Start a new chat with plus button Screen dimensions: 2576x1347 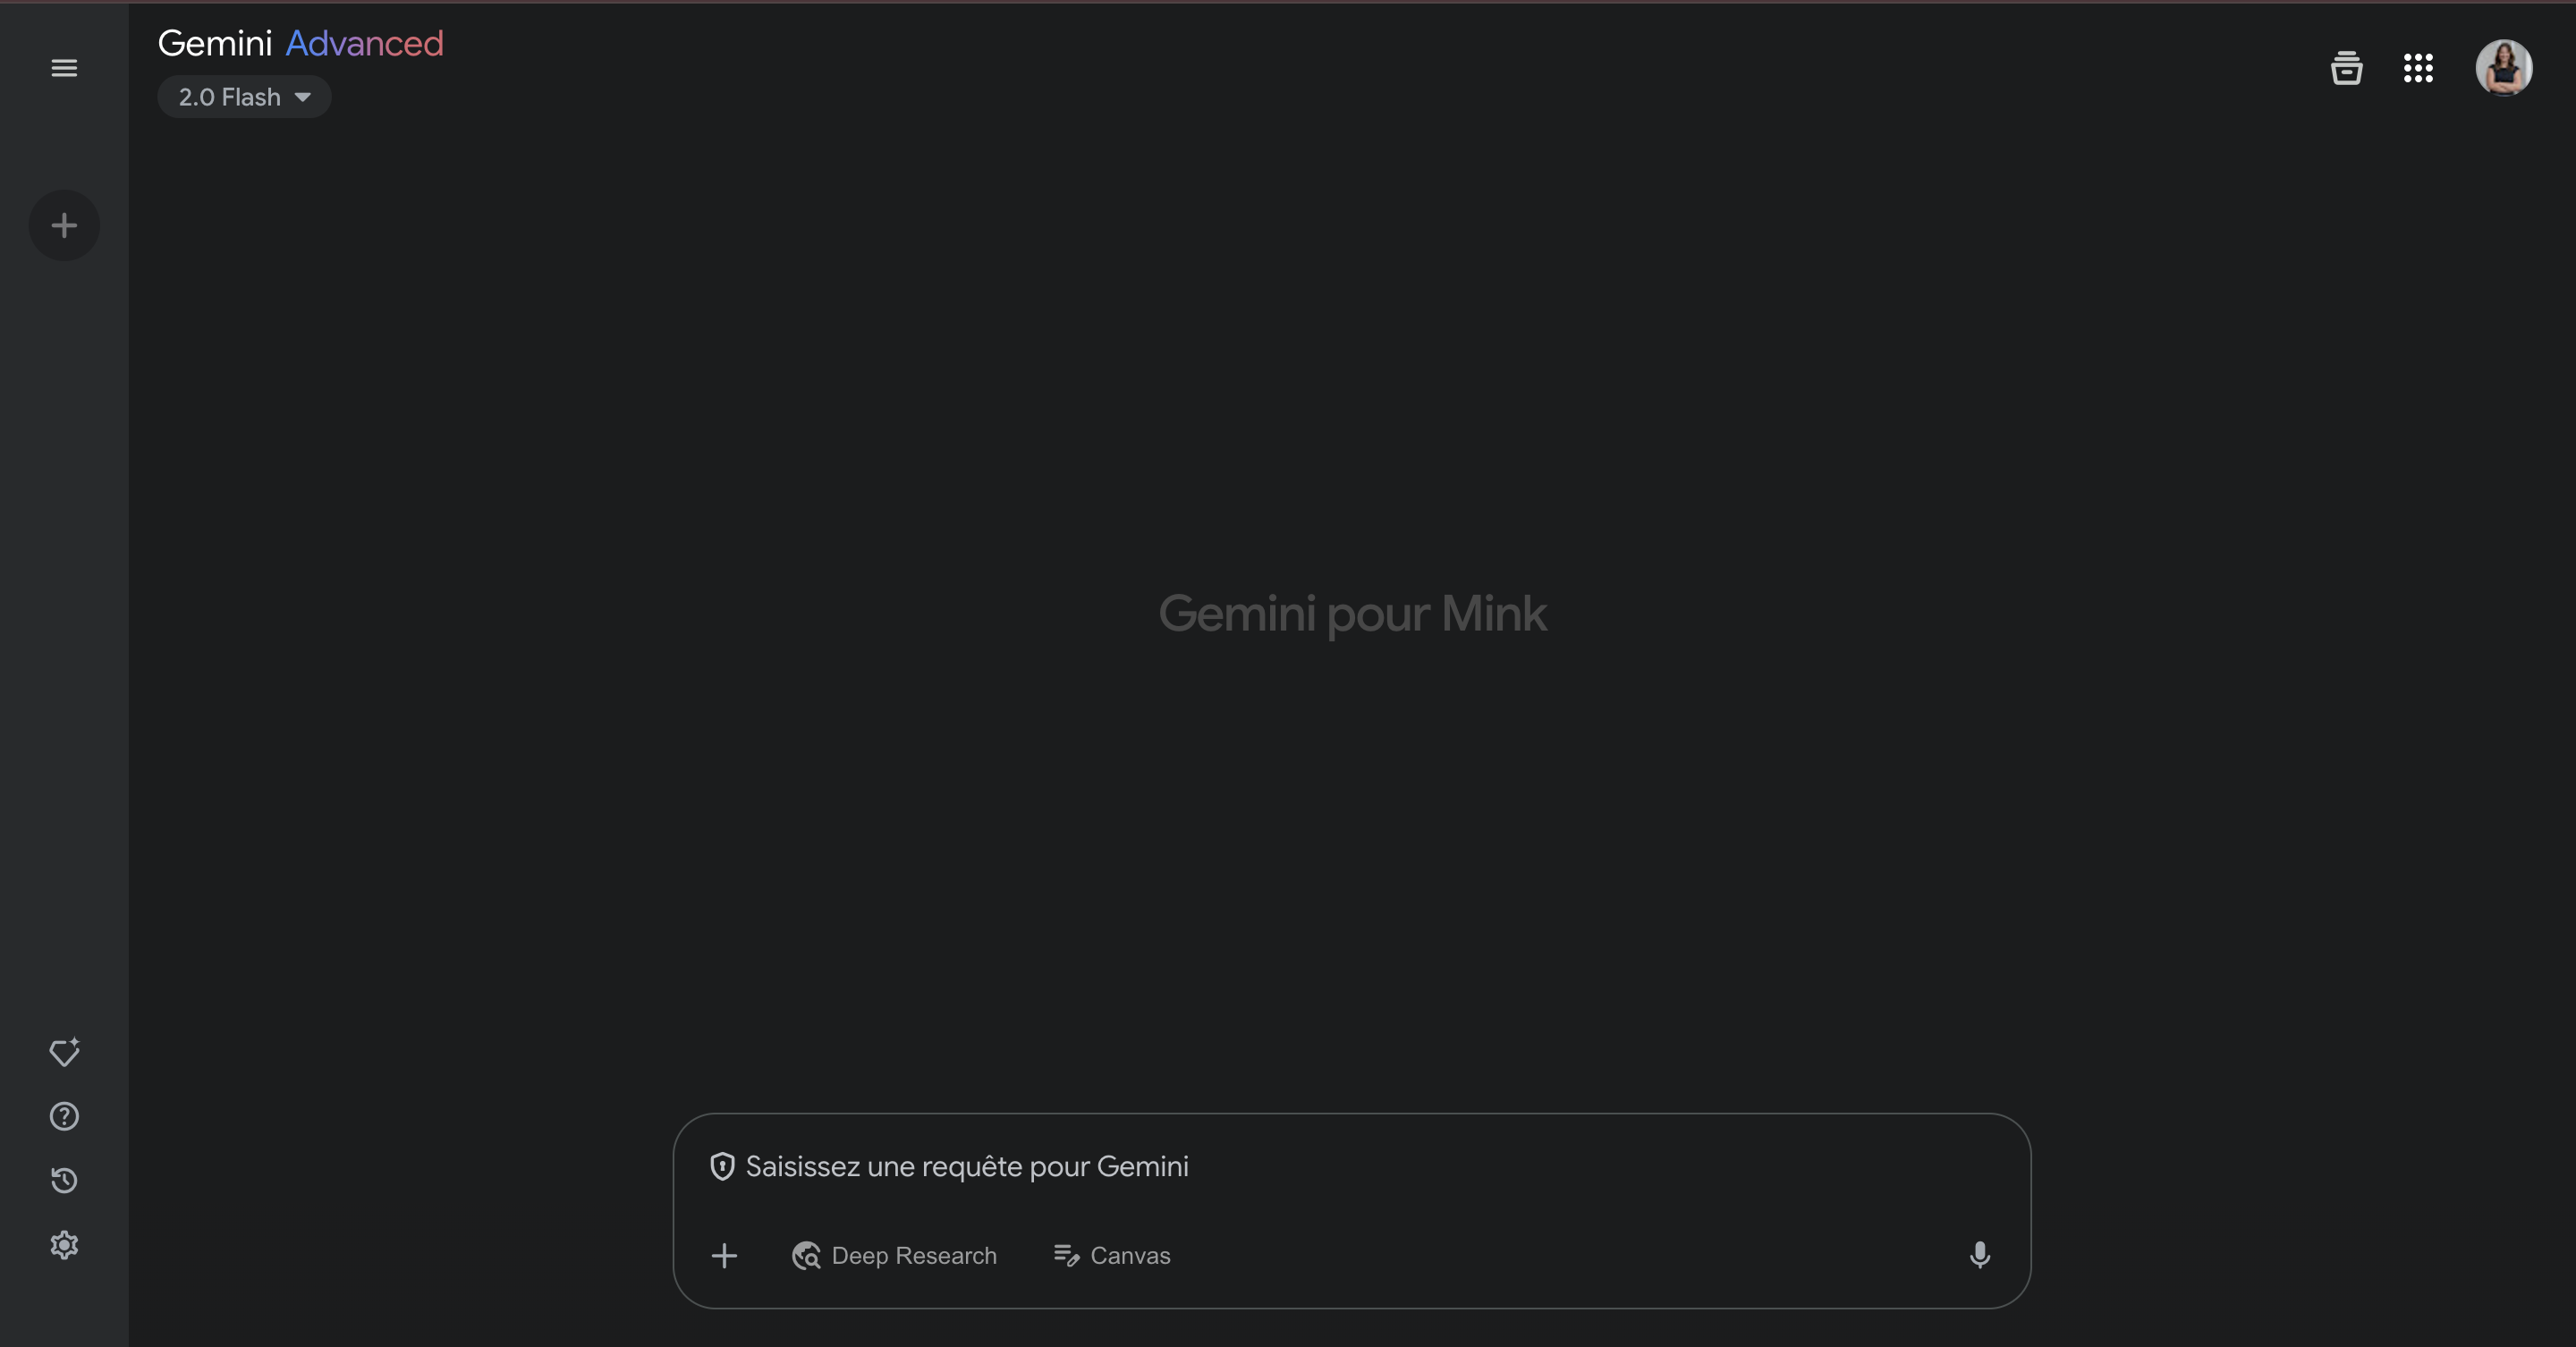(x=64, y=225)
